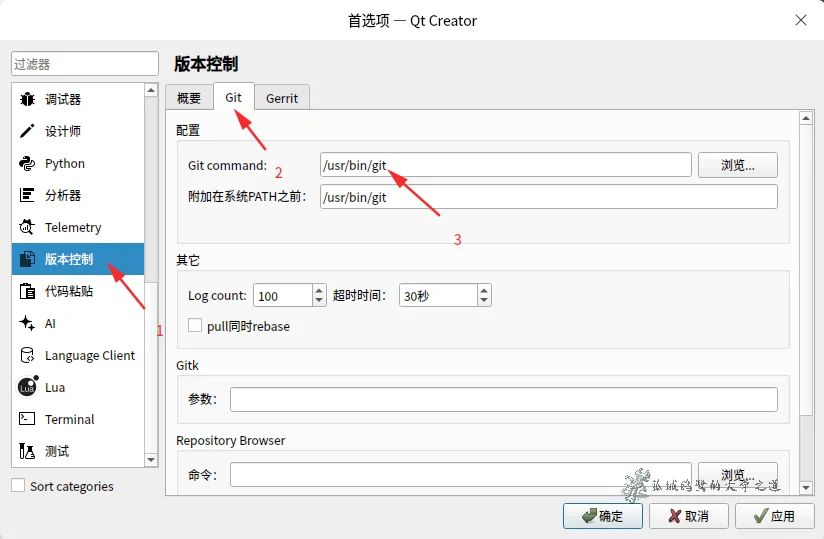Open the Lua icon category
The width and height of the screenshot is (824, 539).
pos(27,387)
